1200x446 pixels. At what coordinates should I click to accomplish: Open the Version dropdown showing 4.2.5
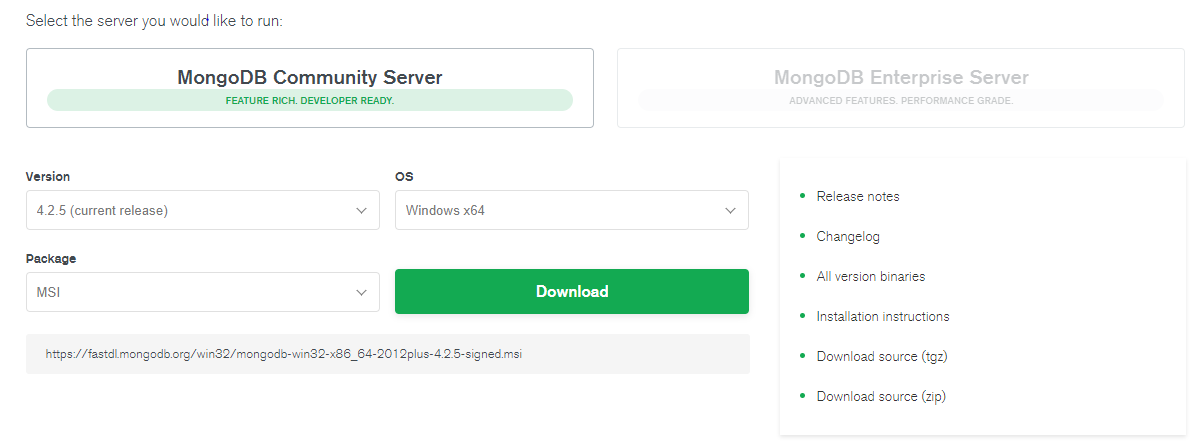203,211
